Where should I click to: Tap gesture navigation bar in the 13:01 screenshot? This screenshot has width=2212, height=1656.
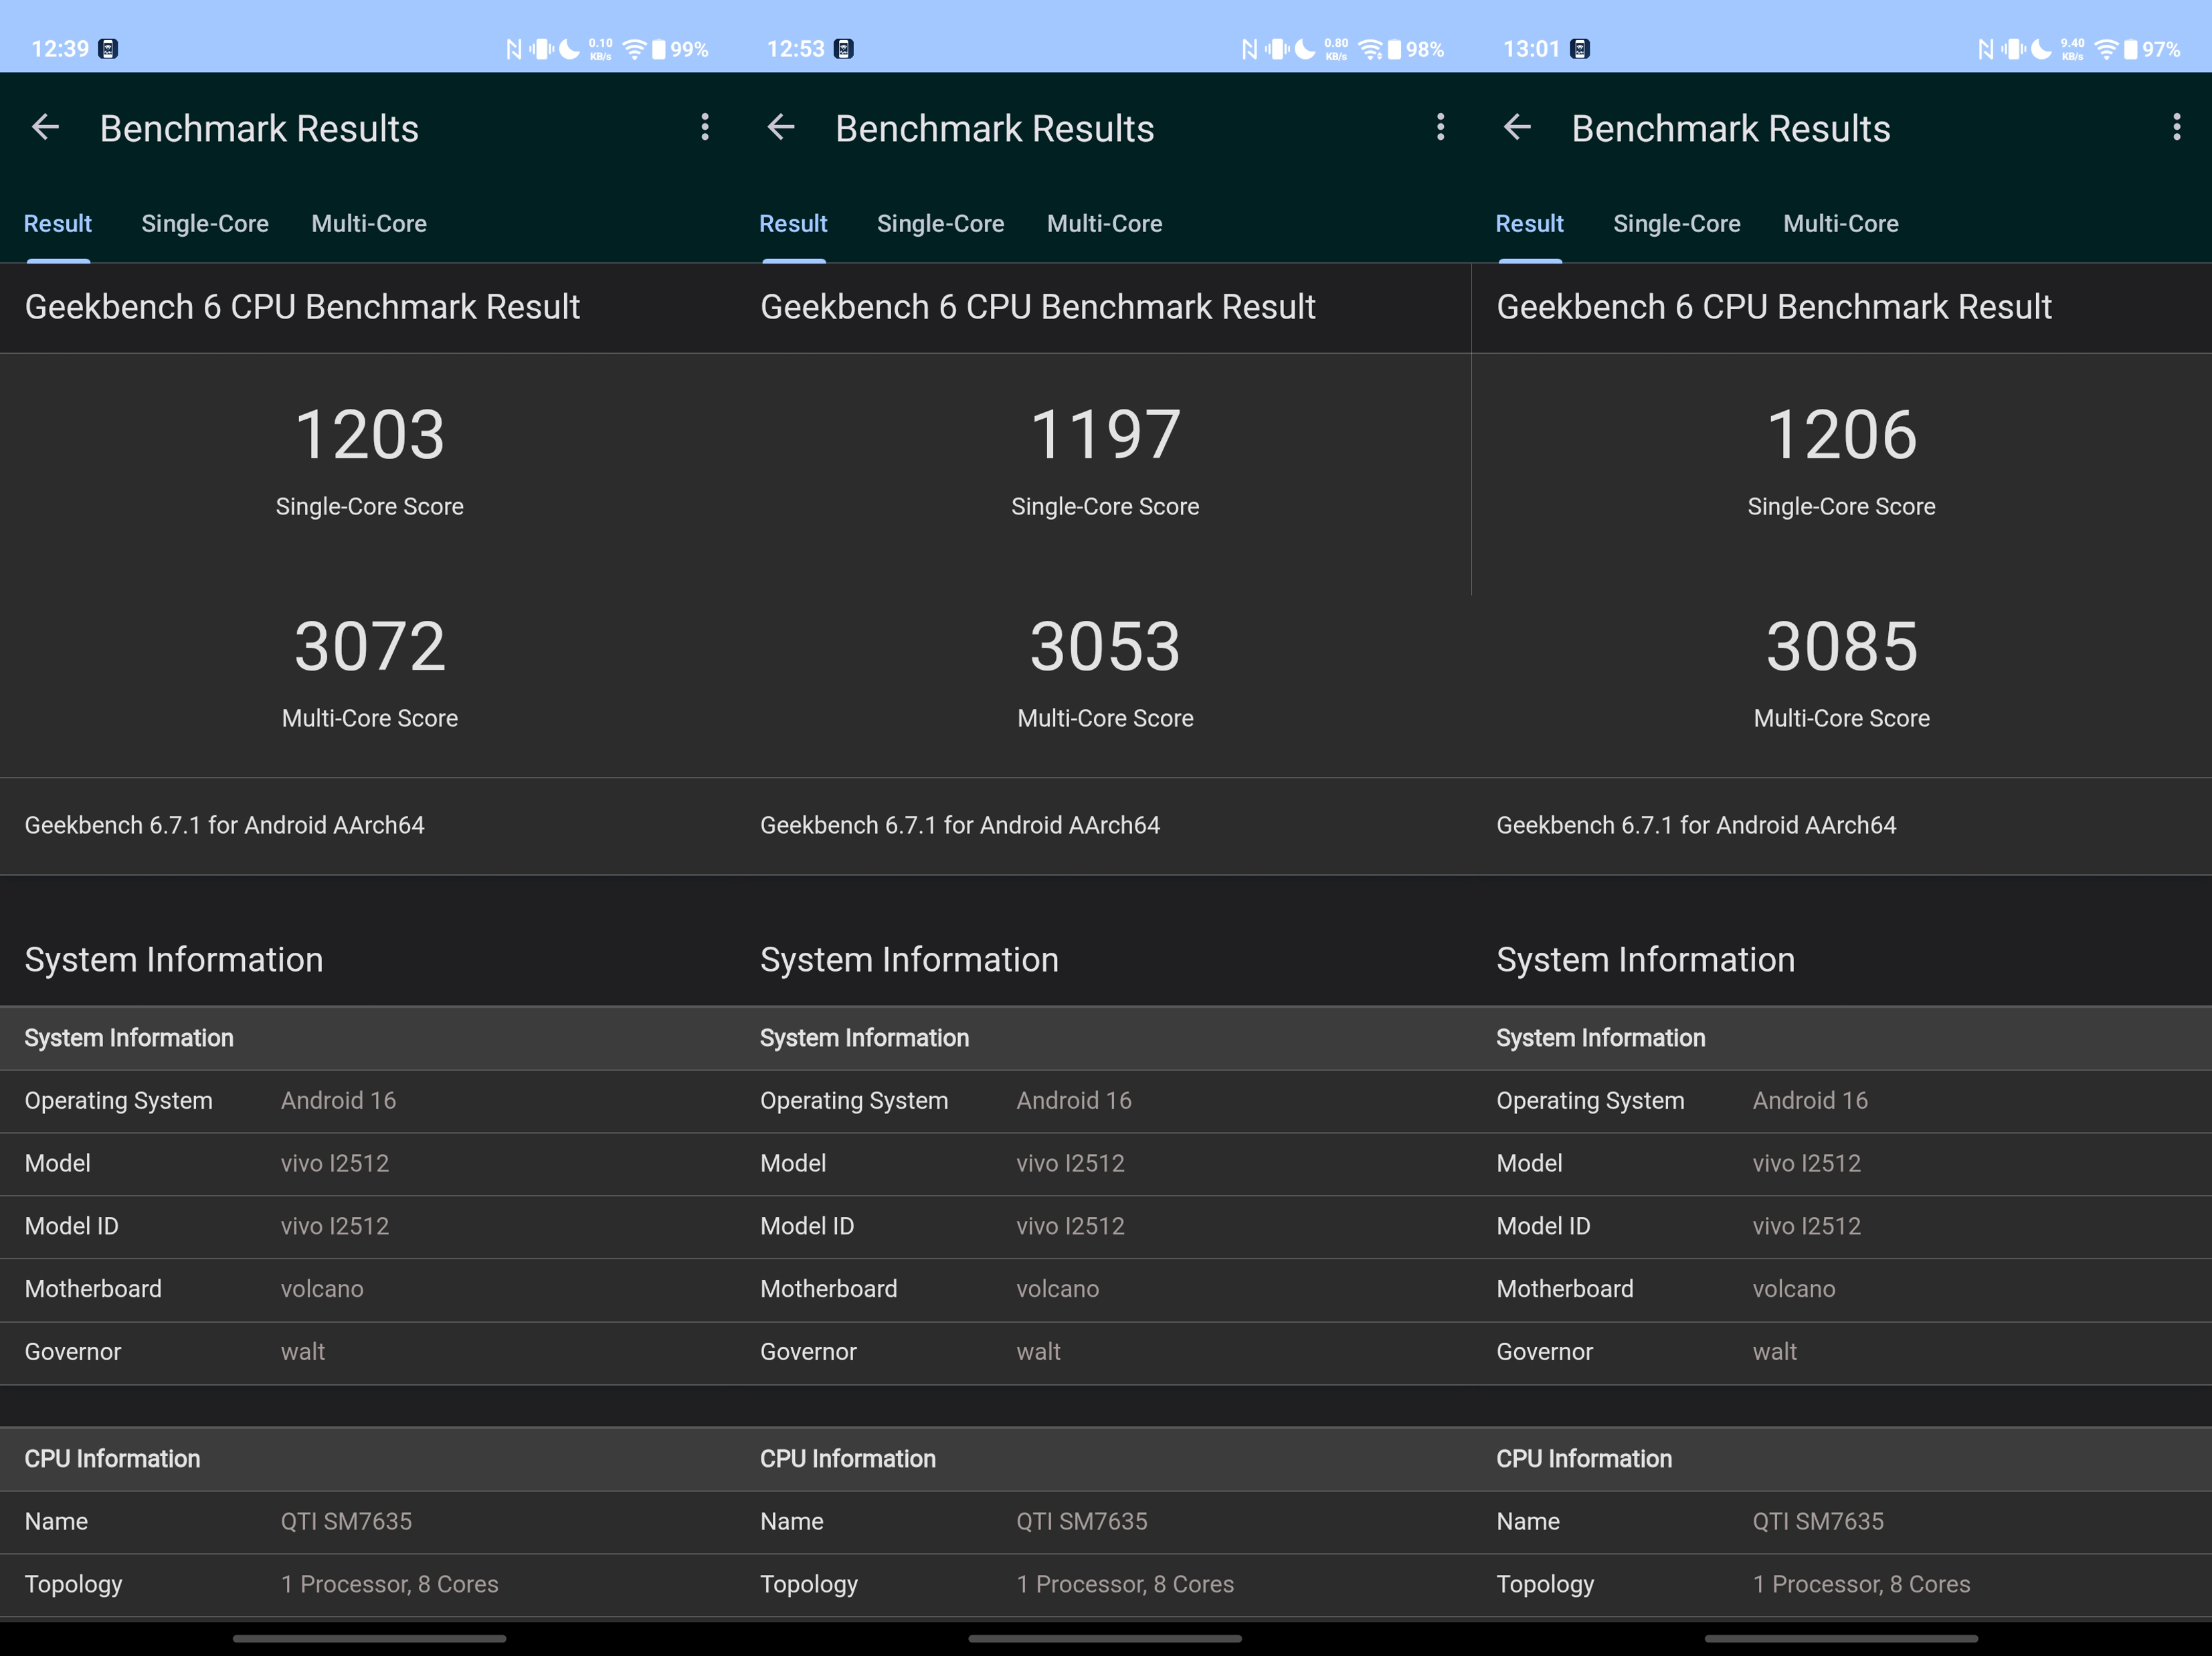[x=1841, y=1639]
